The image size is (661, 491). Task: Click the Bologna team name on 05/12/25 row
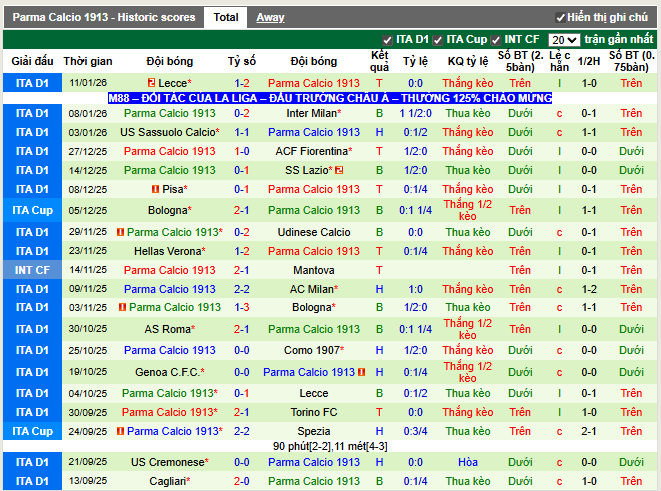pyautogui.click(x=169, y=210)
